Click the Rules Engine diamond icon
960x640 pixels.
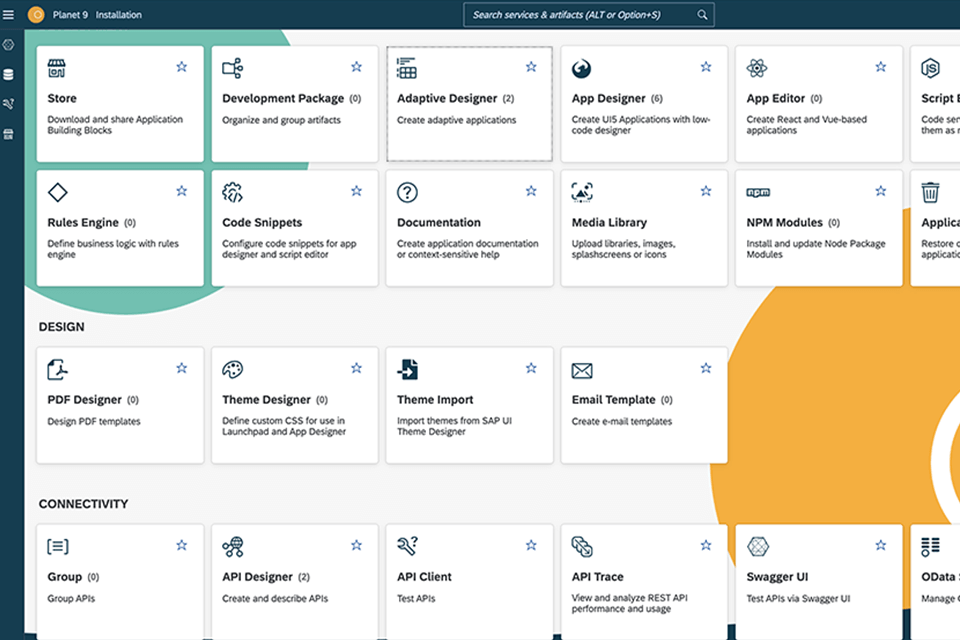pyautogui.click(x=58, y=192)
